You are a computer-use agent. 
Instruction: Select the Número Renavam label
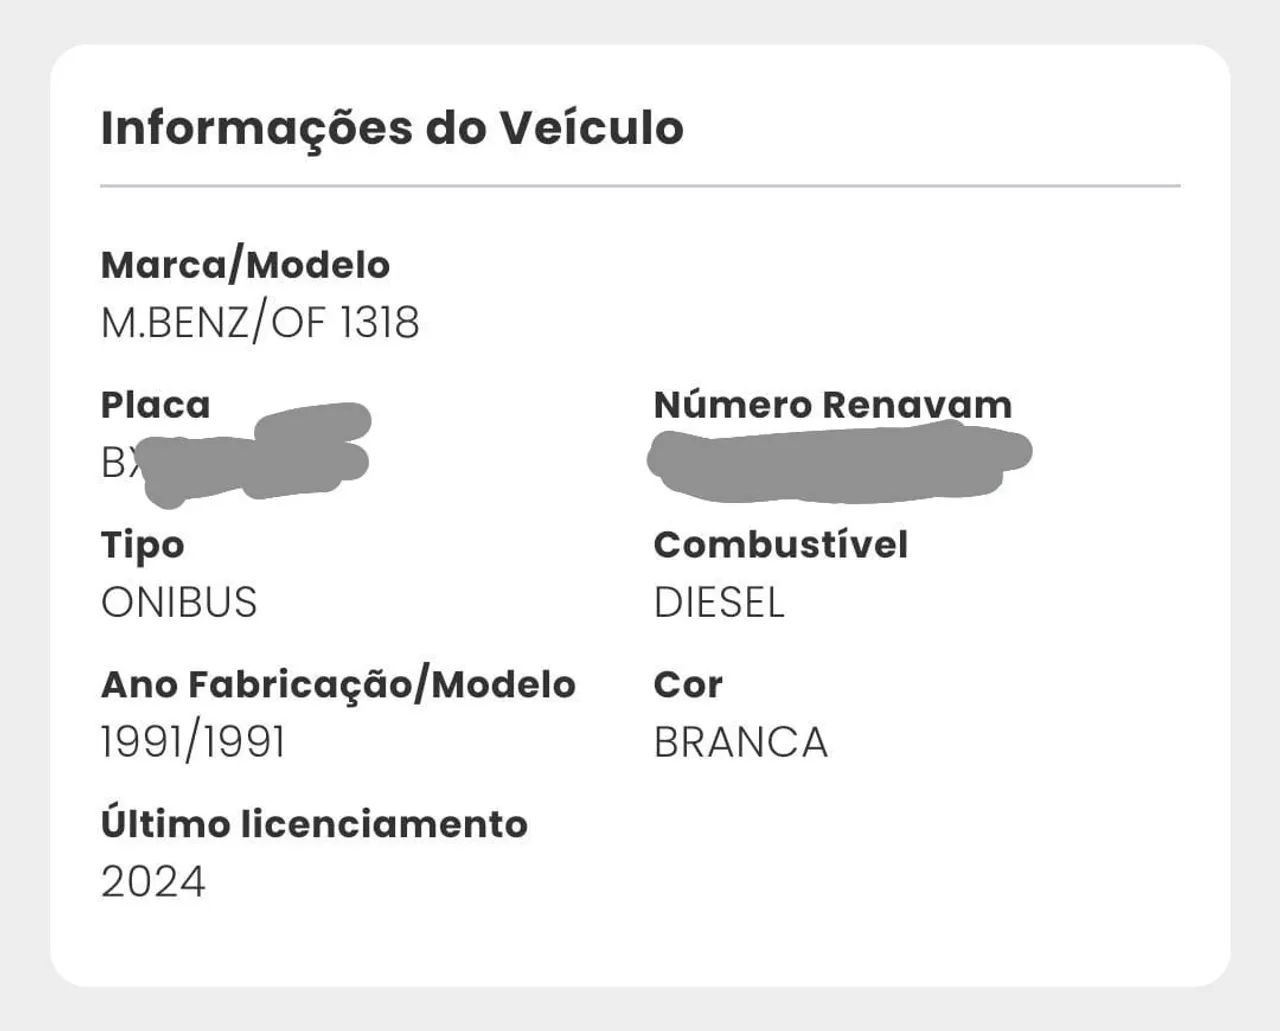(x=833, y=405)
